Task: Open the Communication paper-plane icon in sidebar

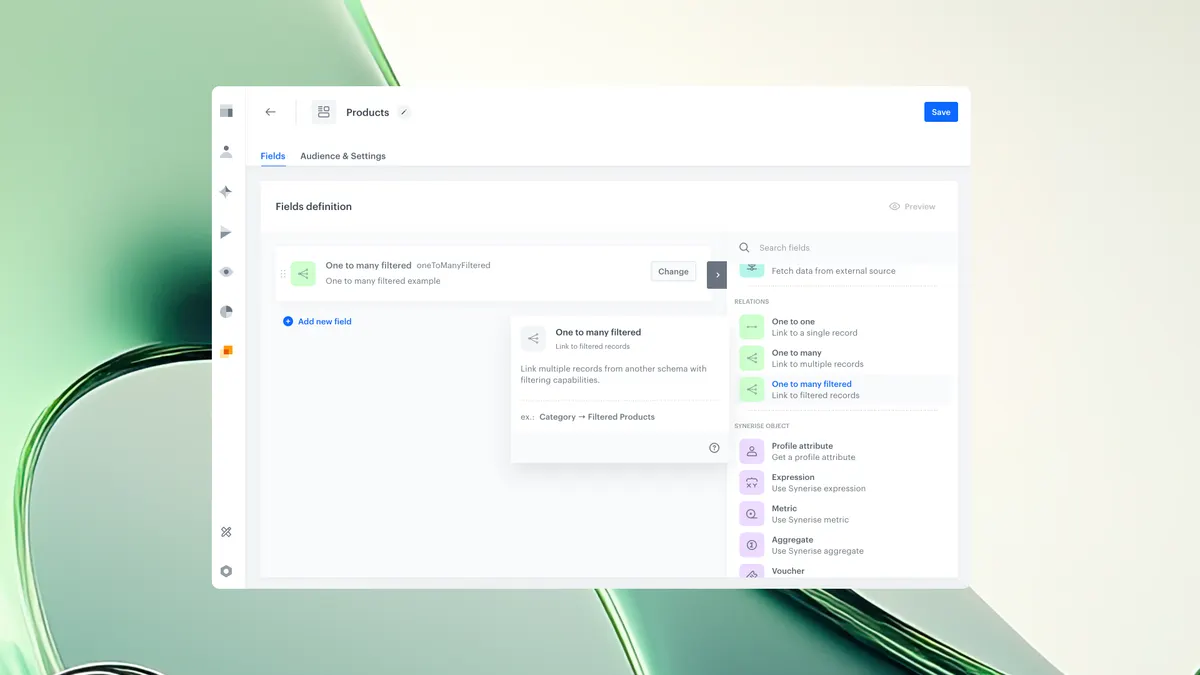Action: pos(226,232)
